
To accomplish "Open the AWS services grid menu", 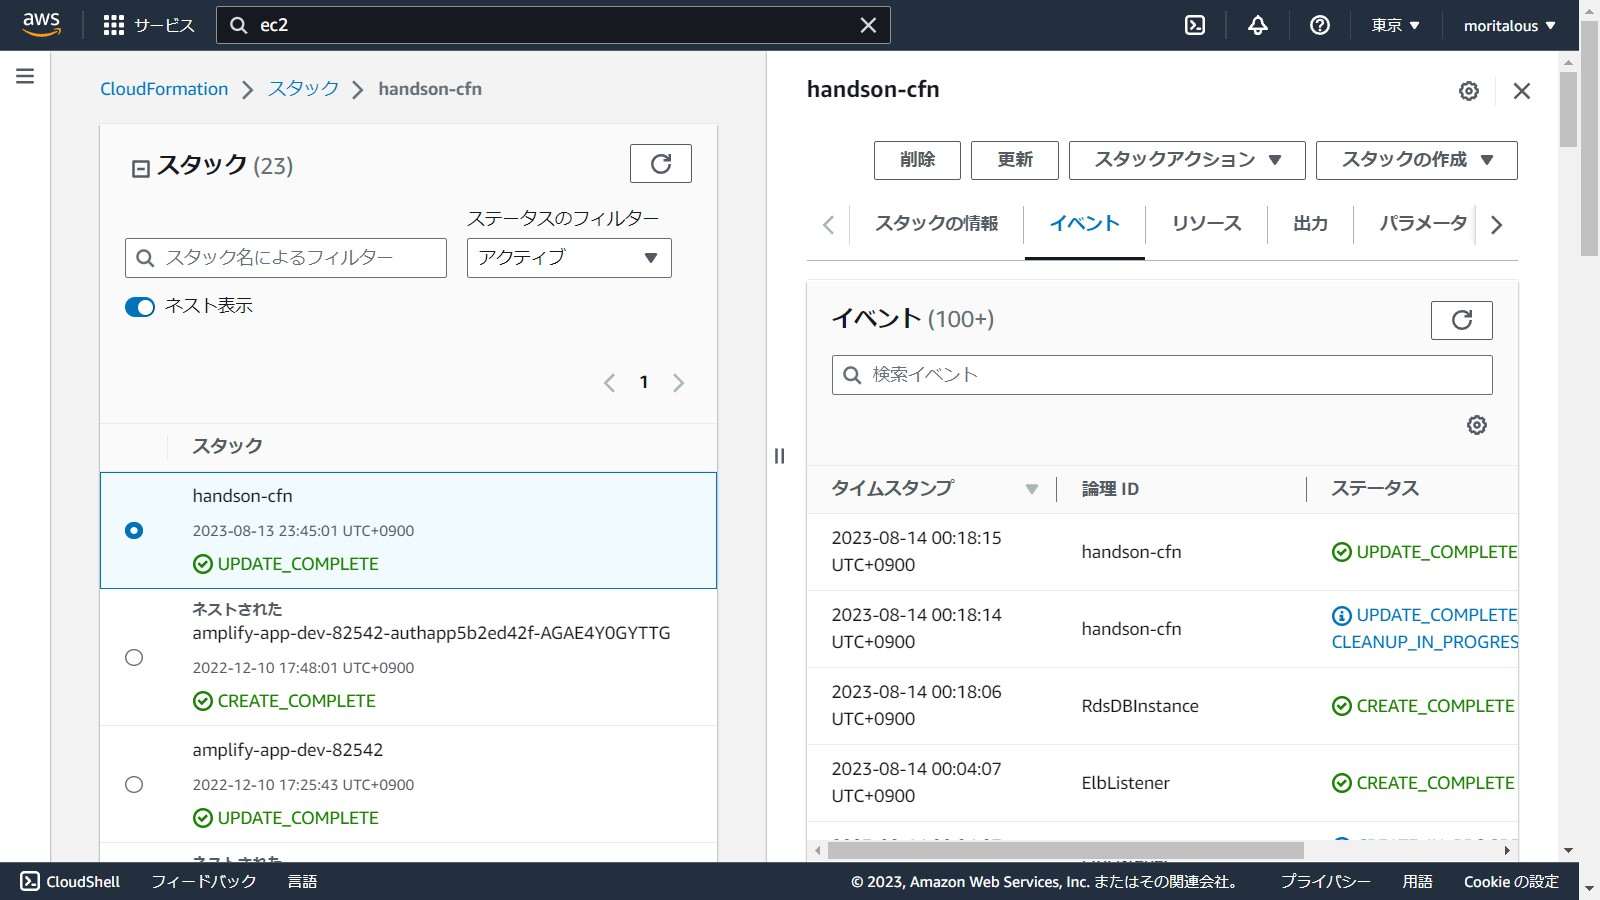I will pos(114,25).
